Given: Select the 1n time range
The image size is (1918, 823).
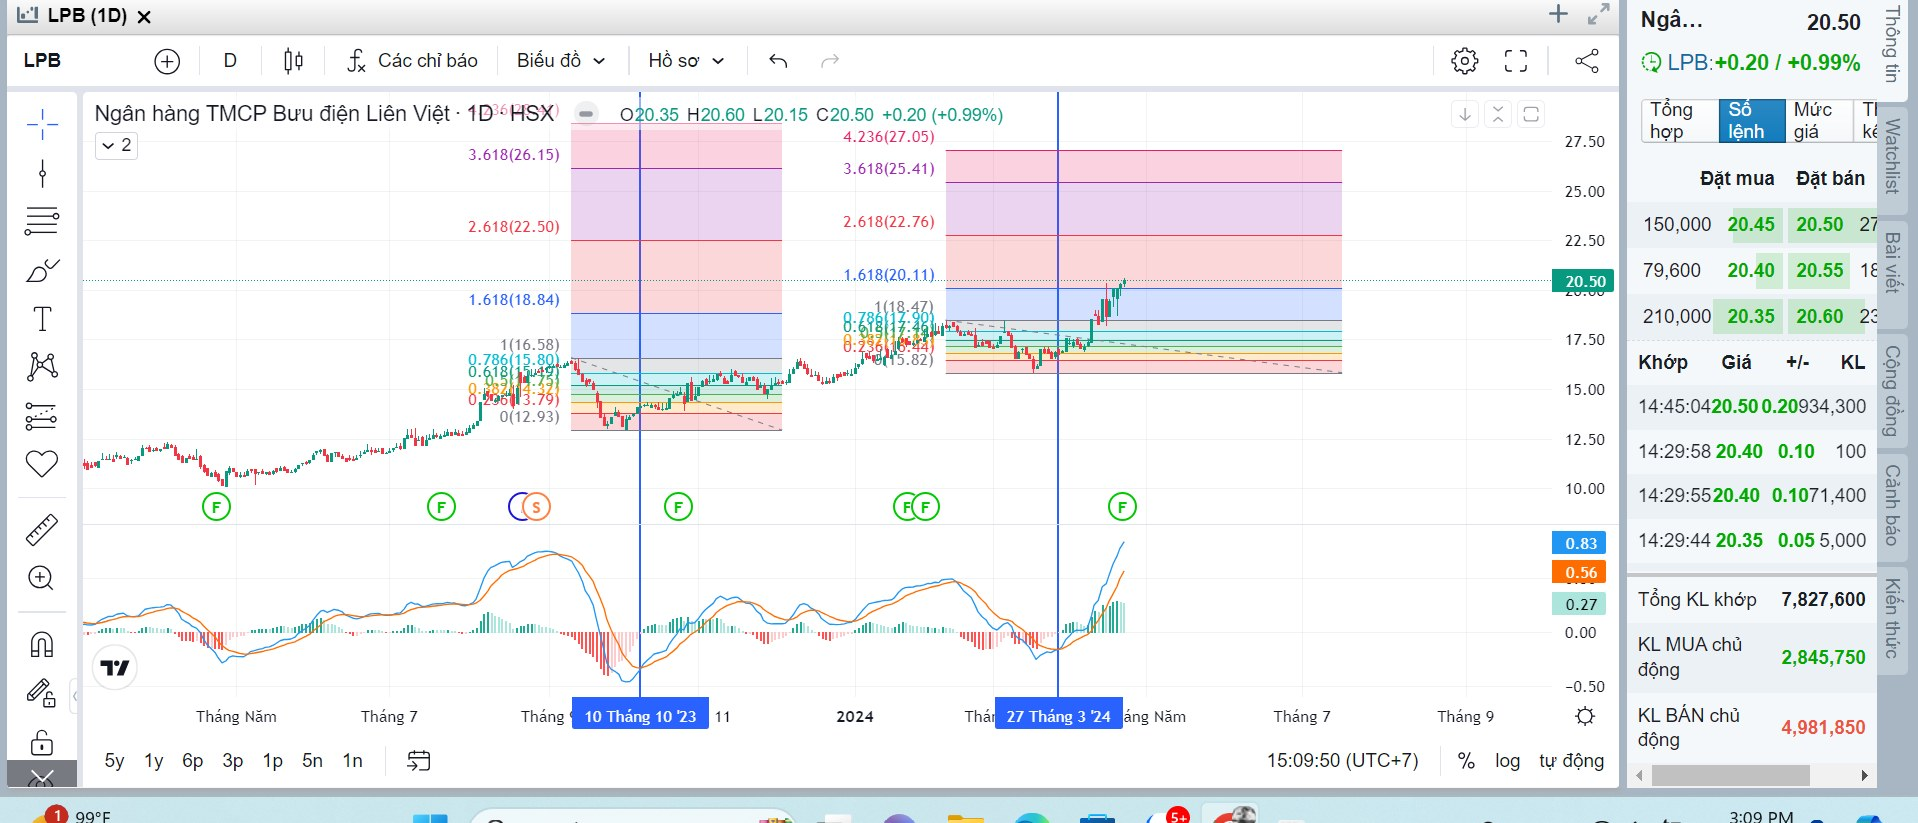Looking at the screenshot, I should point(353,761).
